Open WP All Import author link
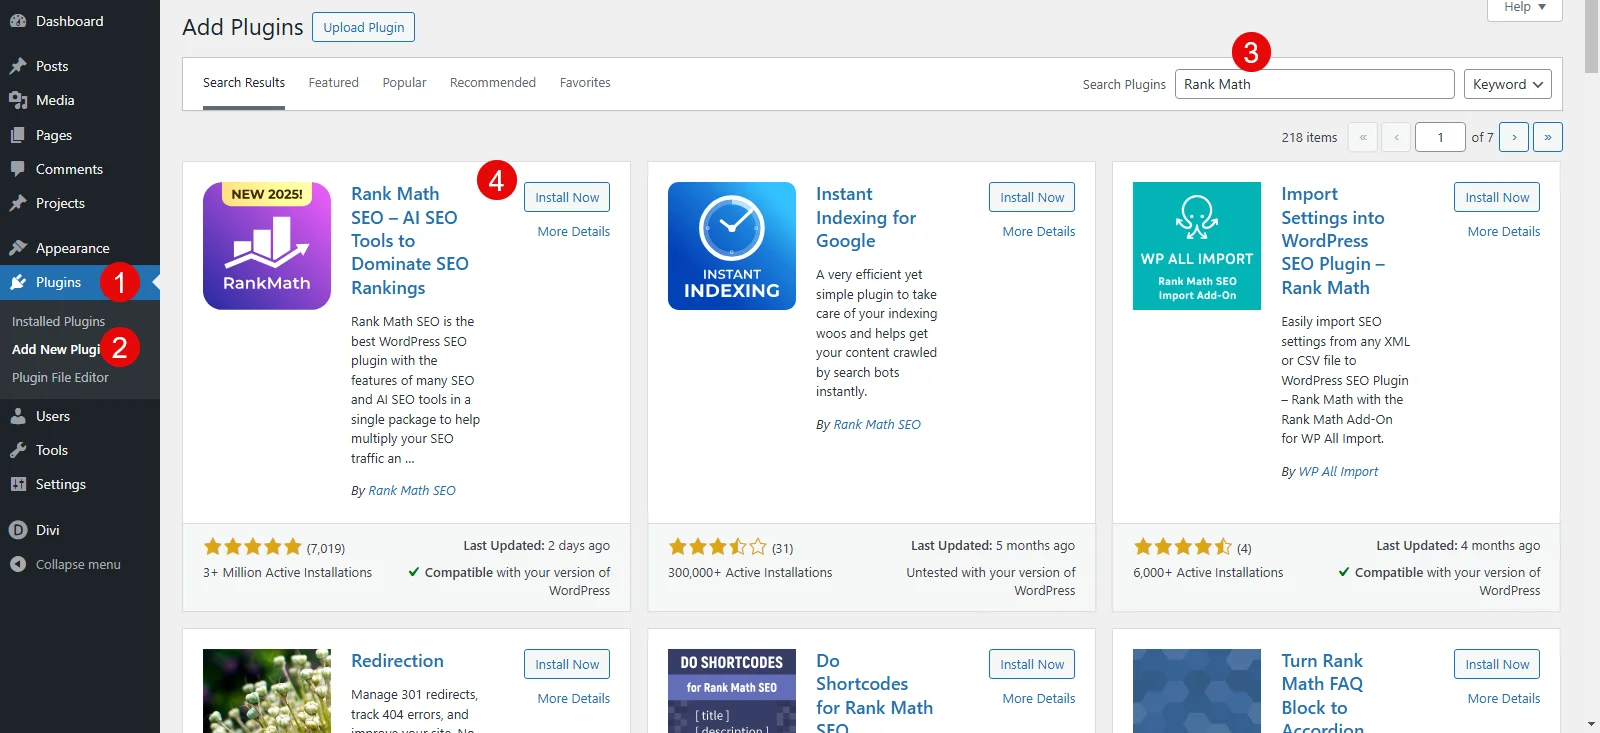Screen dimensions: 1600x733 tap(1338, 471)
